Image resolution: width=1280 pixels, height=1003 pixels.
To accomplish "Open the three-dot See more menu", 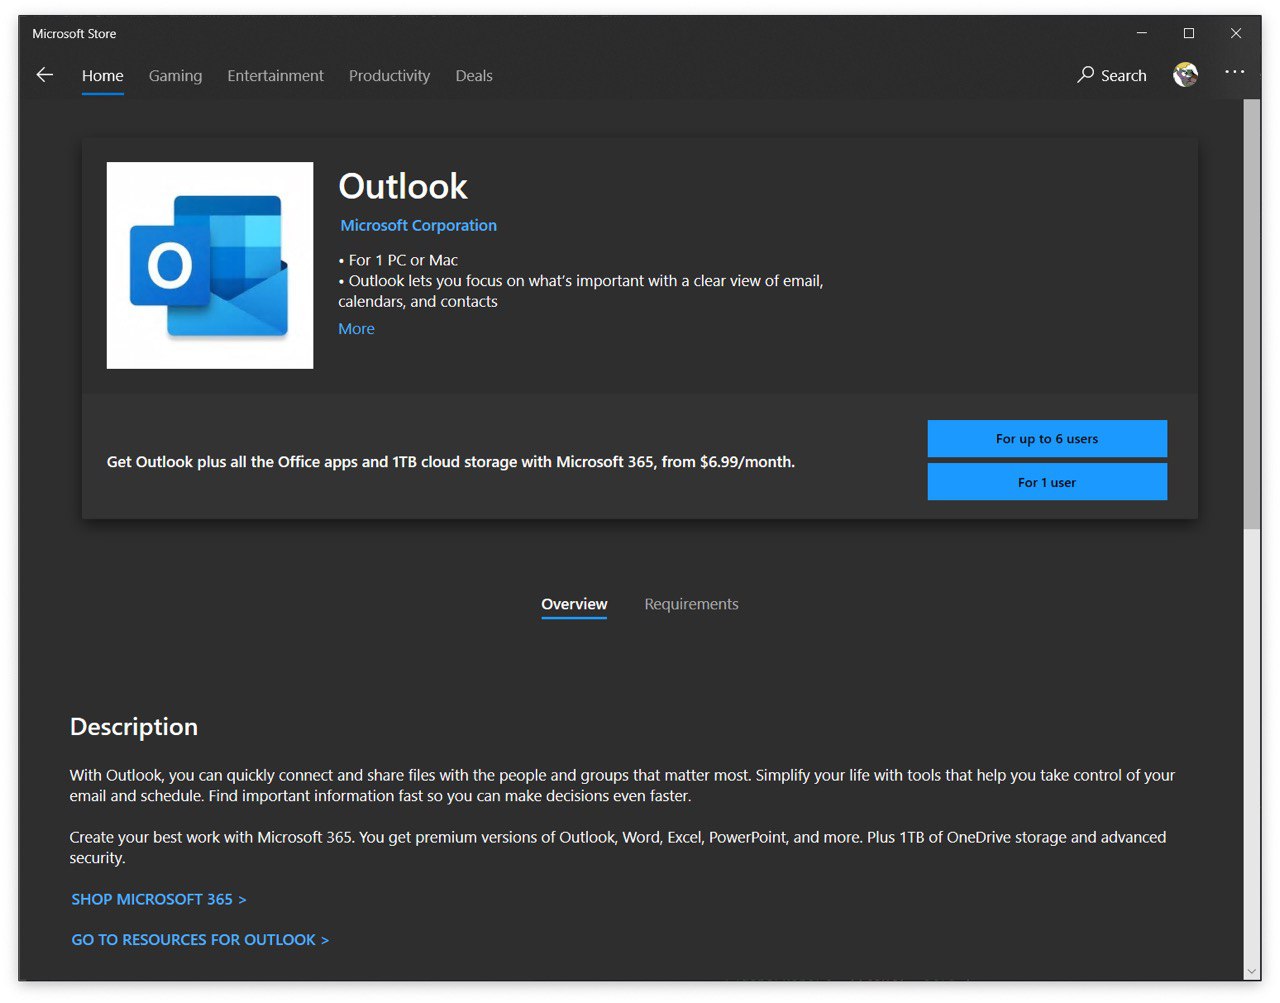I will (1235, 72).
